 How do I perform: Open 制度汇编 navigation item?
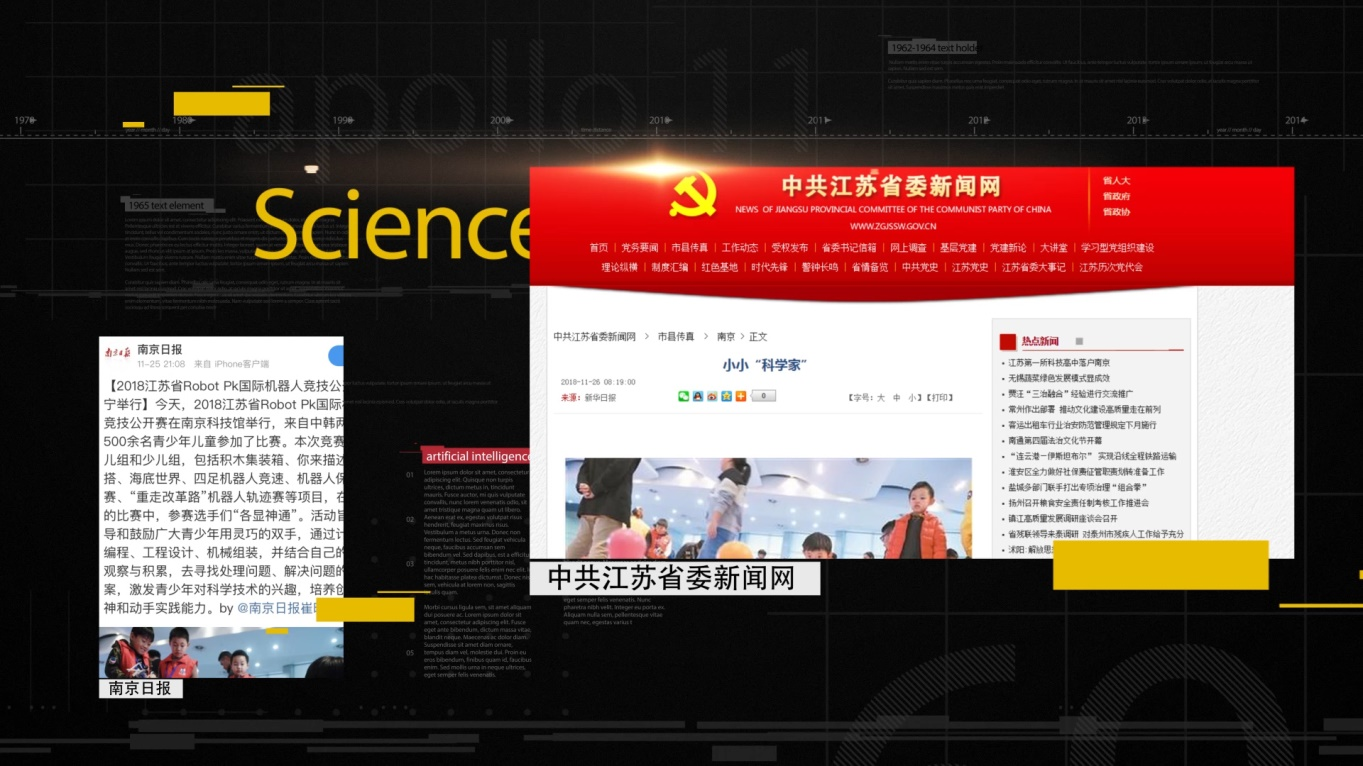(670, 267)
